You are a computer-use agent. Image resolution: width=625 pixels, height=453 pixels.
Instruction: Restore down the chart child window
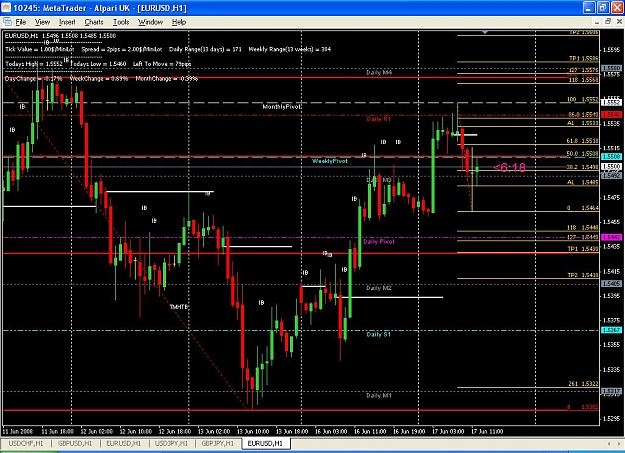tap(608, 22)
